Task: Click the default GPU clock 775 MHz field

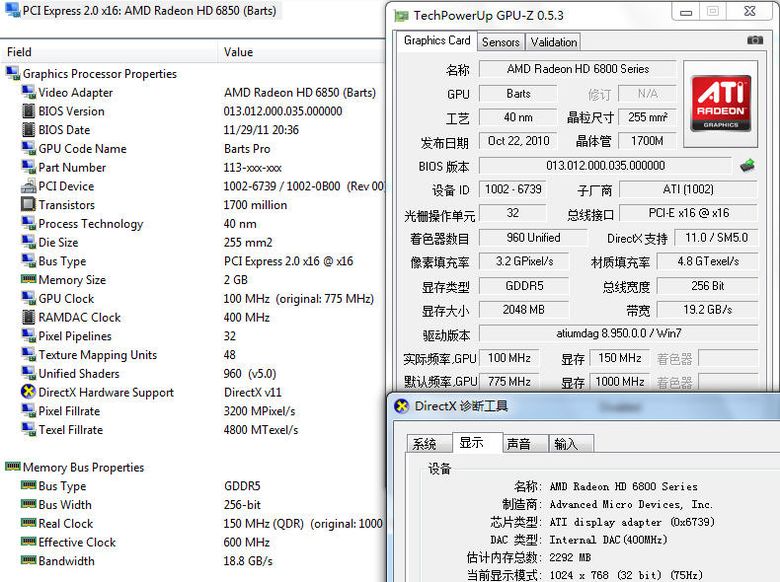Action: tap(509, 382)
